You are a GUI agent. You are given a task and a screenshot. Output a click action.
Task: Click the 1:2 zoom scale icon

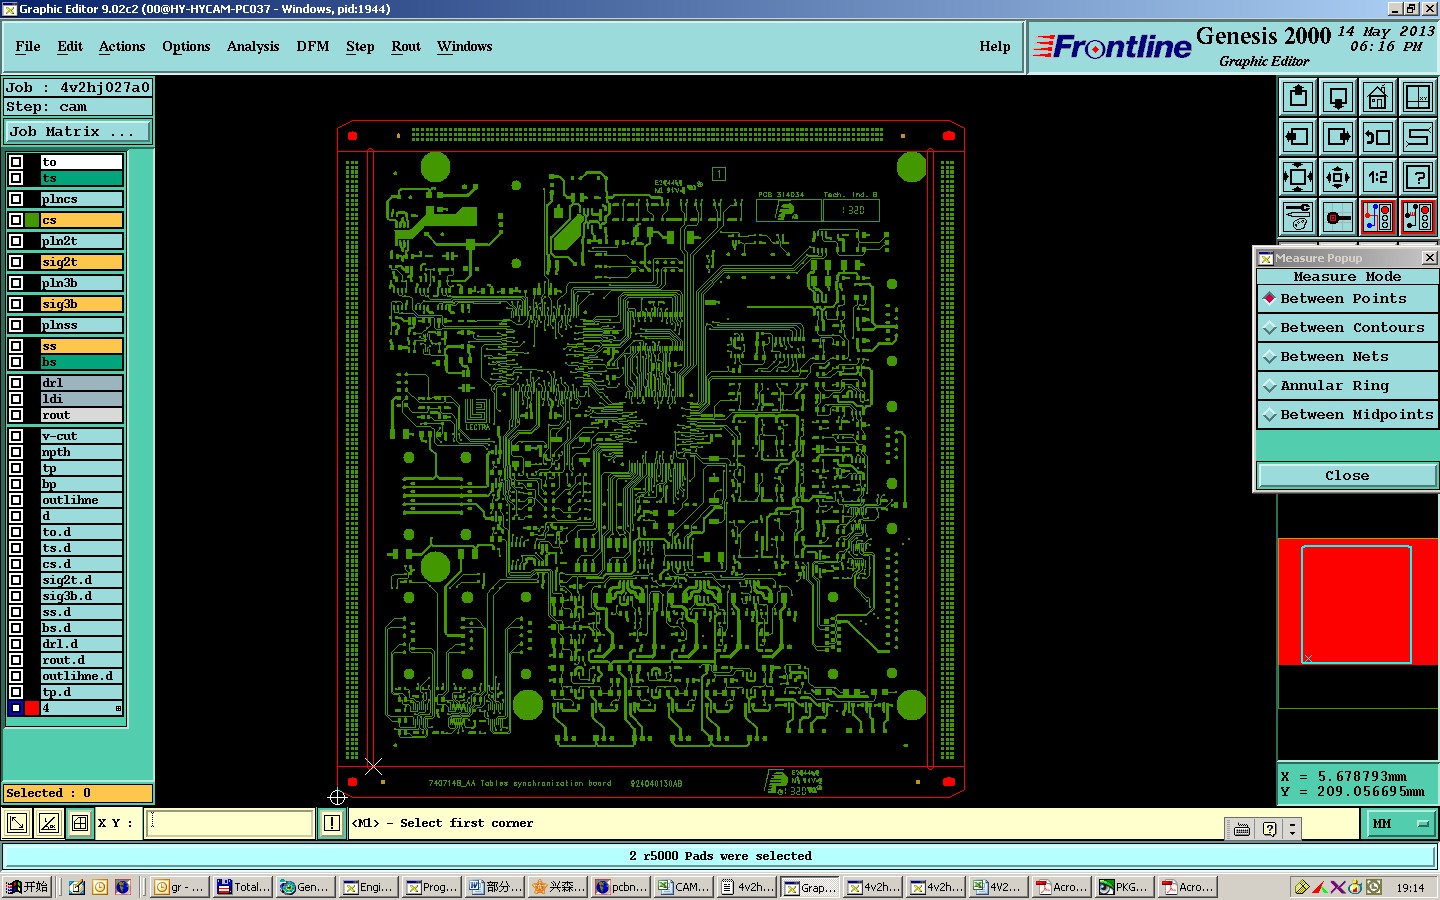pos(1378,177)
